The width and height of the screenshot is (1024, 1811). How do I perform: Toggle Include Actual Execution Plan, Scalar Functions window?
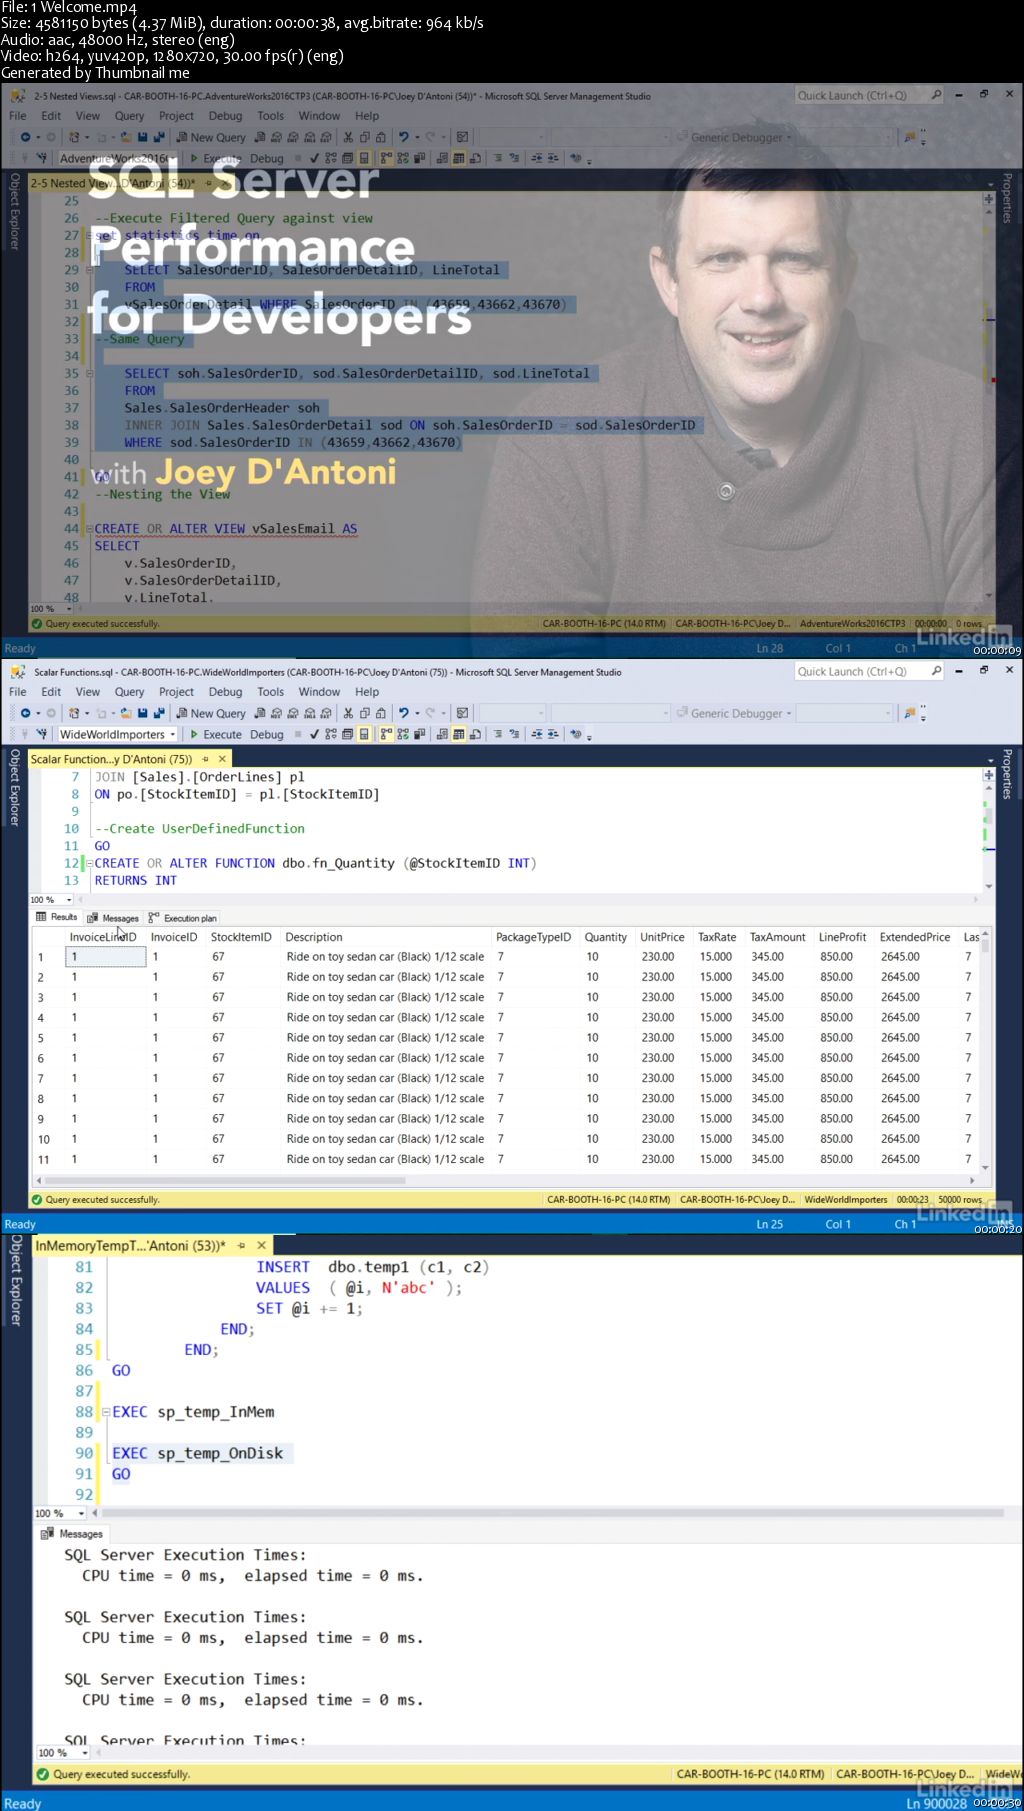(387, 734)
